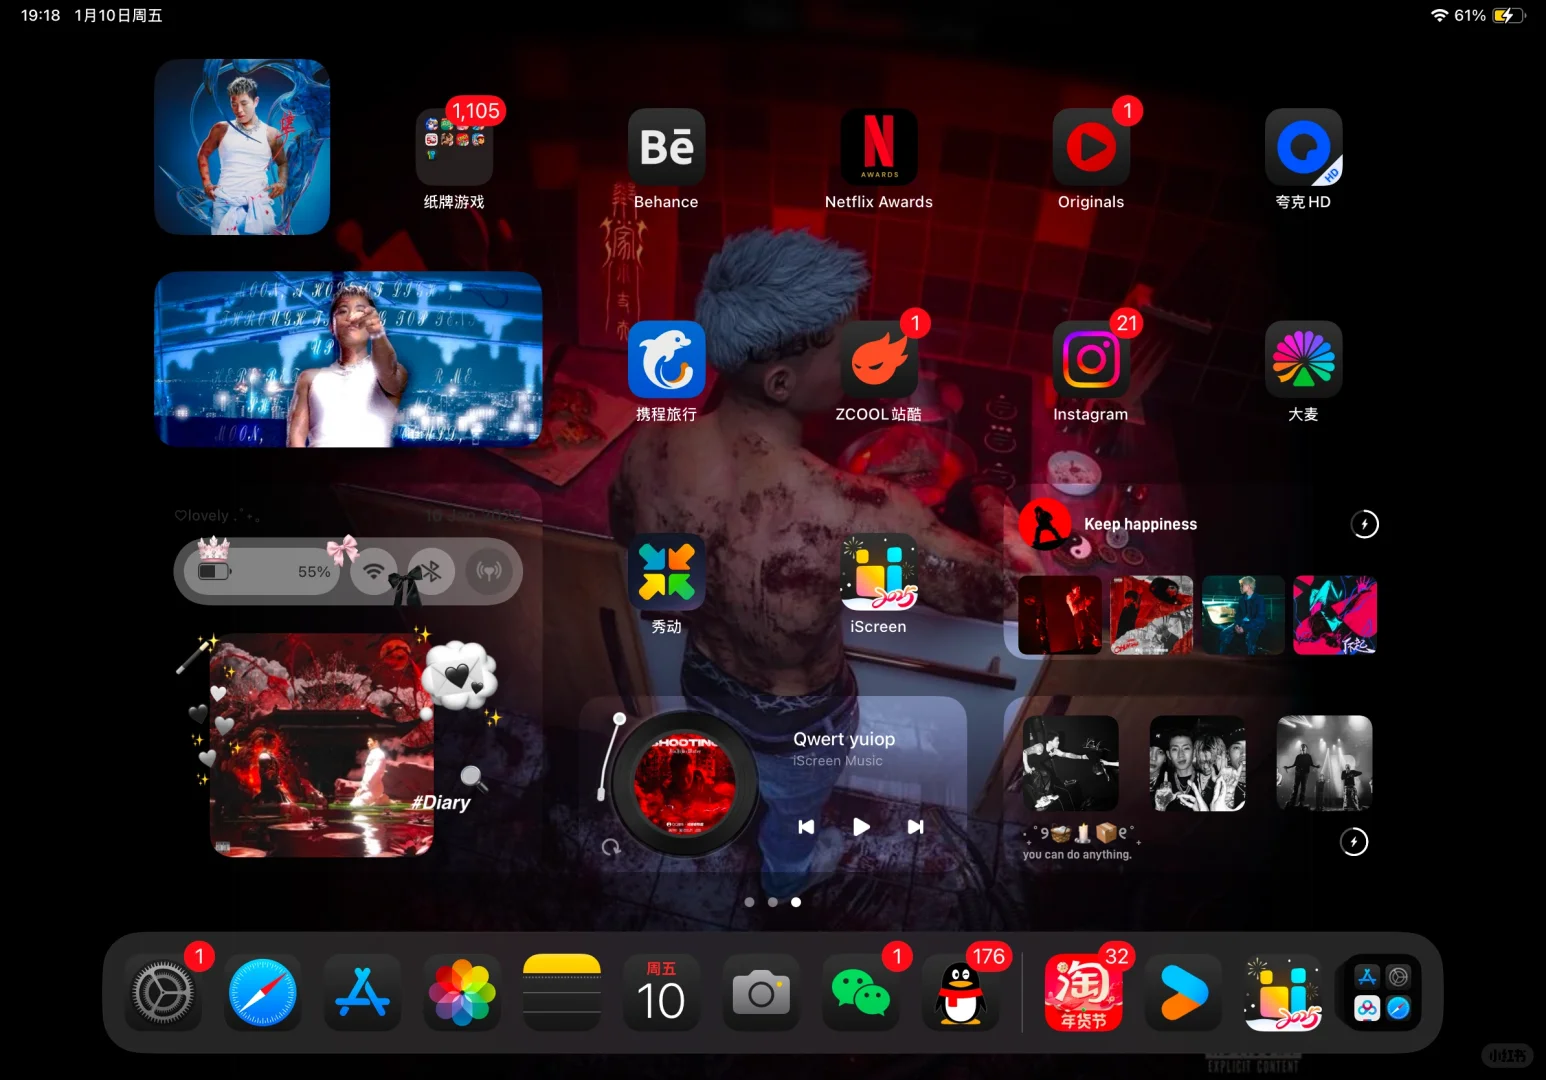Tap the 'Qwert yuiop' song title
The height and width of the screenshot is (1080, 1546).
tap(844, 739)
